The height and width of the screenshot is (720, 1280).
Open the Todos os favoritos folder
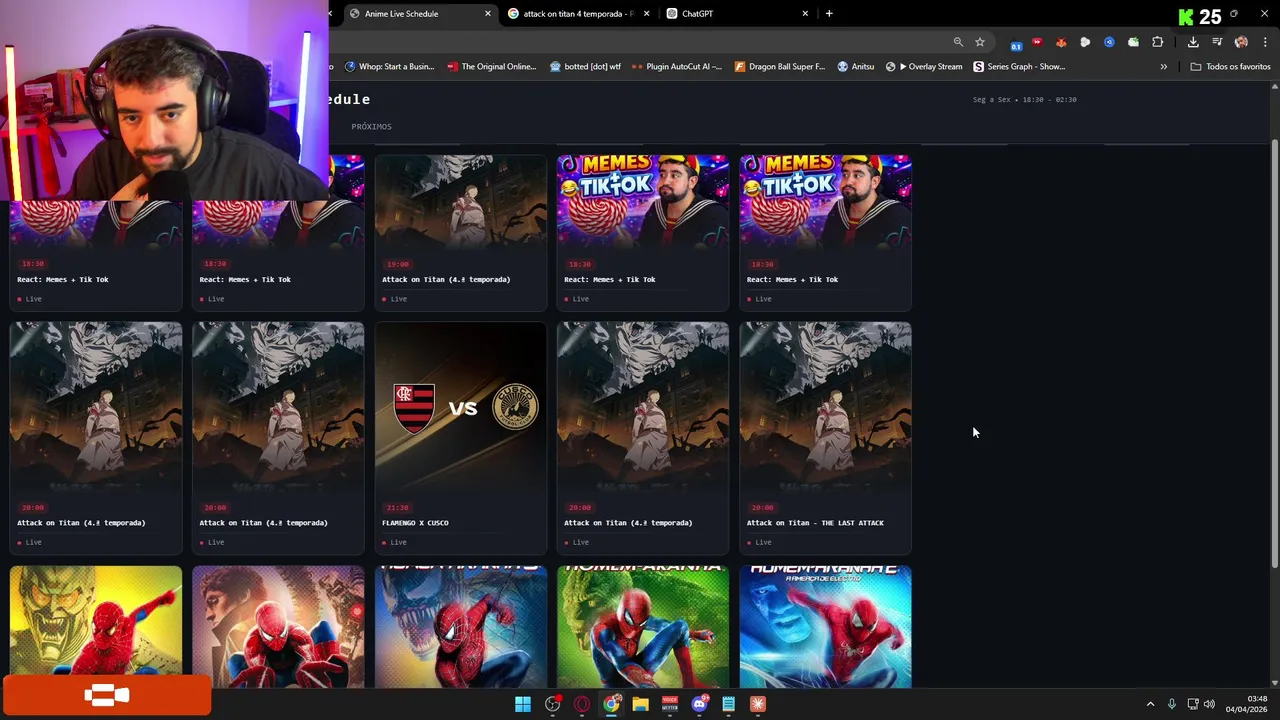1230,67
